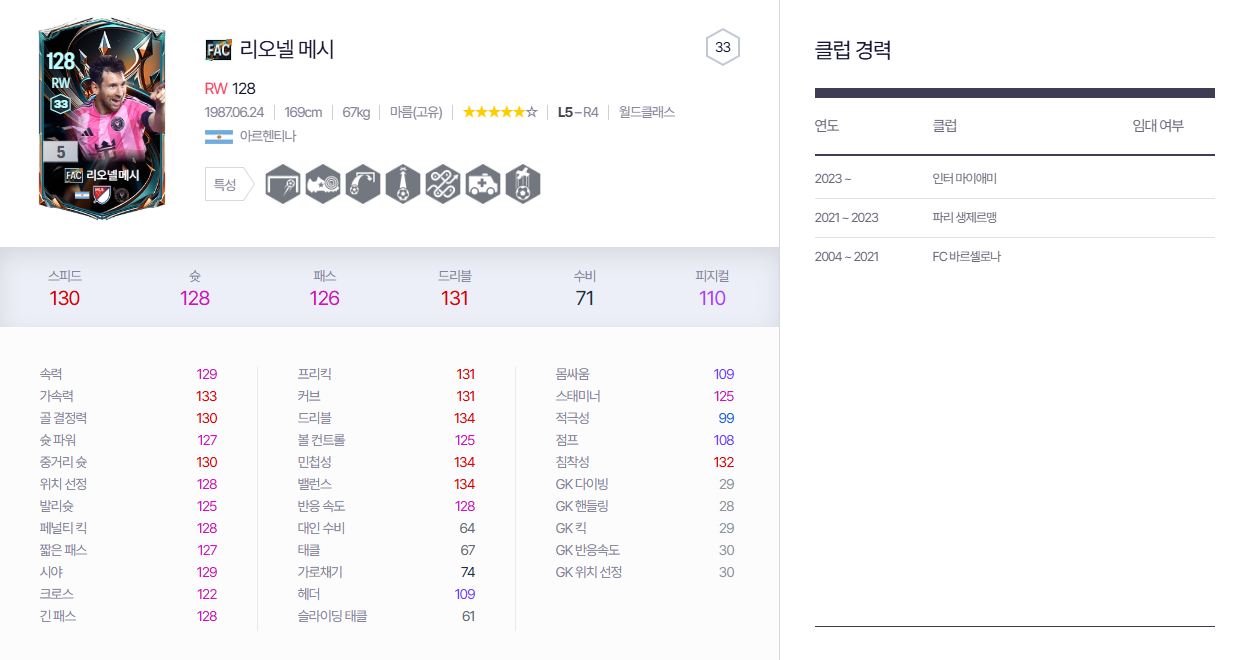Click the 특성 traits label tag
This screenshot has height=660, width=1248.
pos(230,185)
